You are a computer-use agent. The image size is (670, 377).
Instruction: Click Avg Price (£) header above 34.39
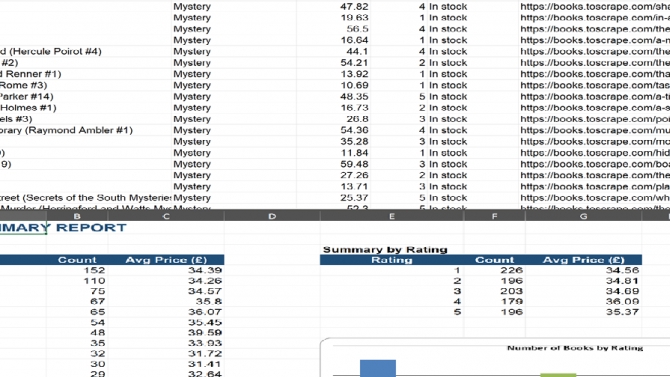pyautogui.click(x=166, y=260)
